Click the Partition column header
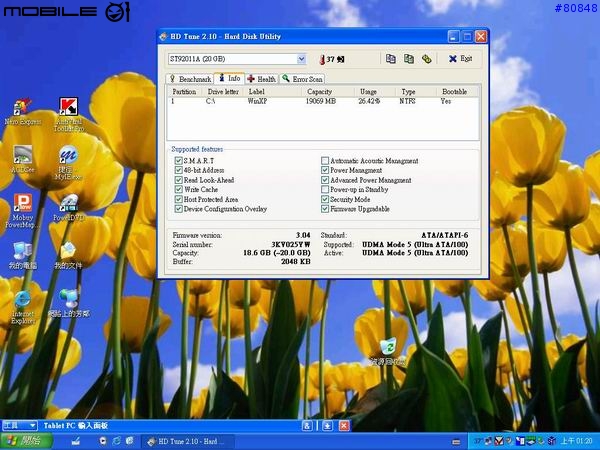This screenshot has height=450, width=600. click(x=185, y=91)
